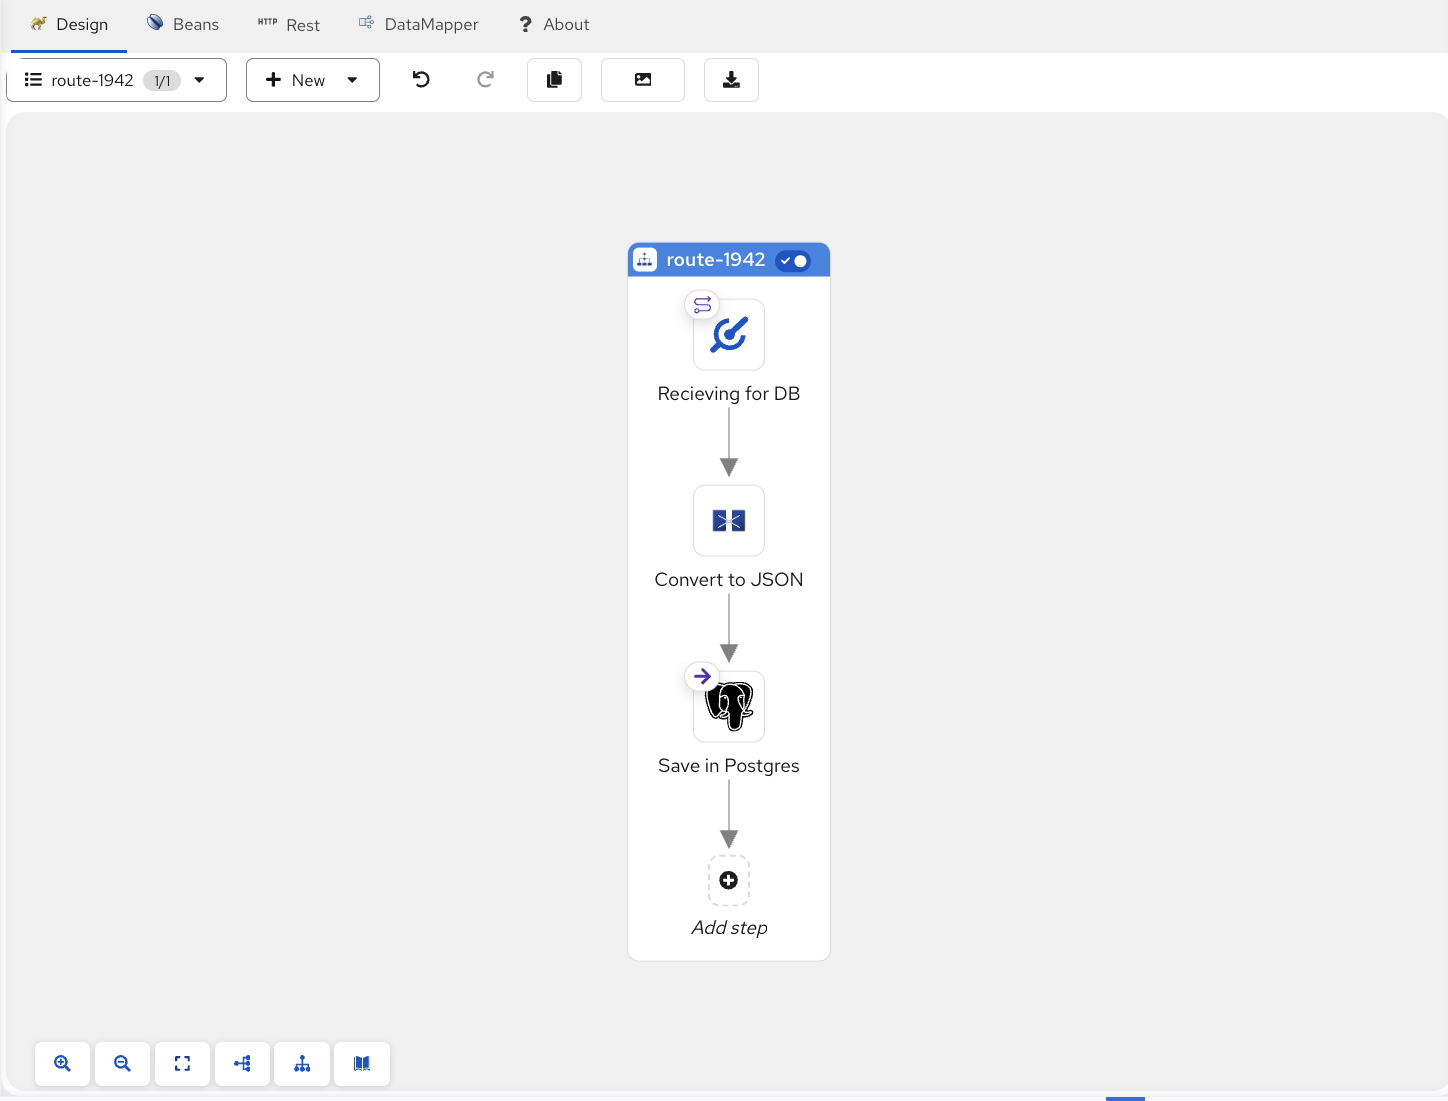Switch to horizontal layout
This screenshot has height=1101, width=1448.
[242, 1064]
